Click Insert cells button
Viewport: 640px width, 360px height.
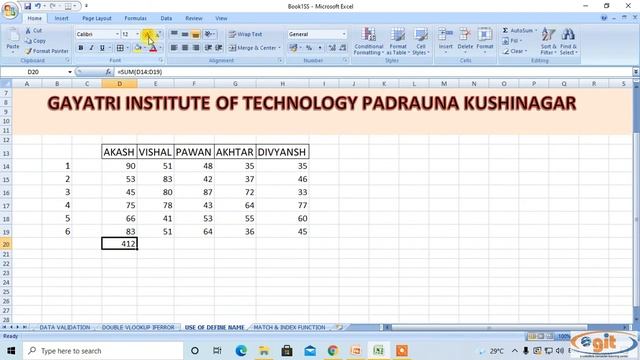coord(445,40)
